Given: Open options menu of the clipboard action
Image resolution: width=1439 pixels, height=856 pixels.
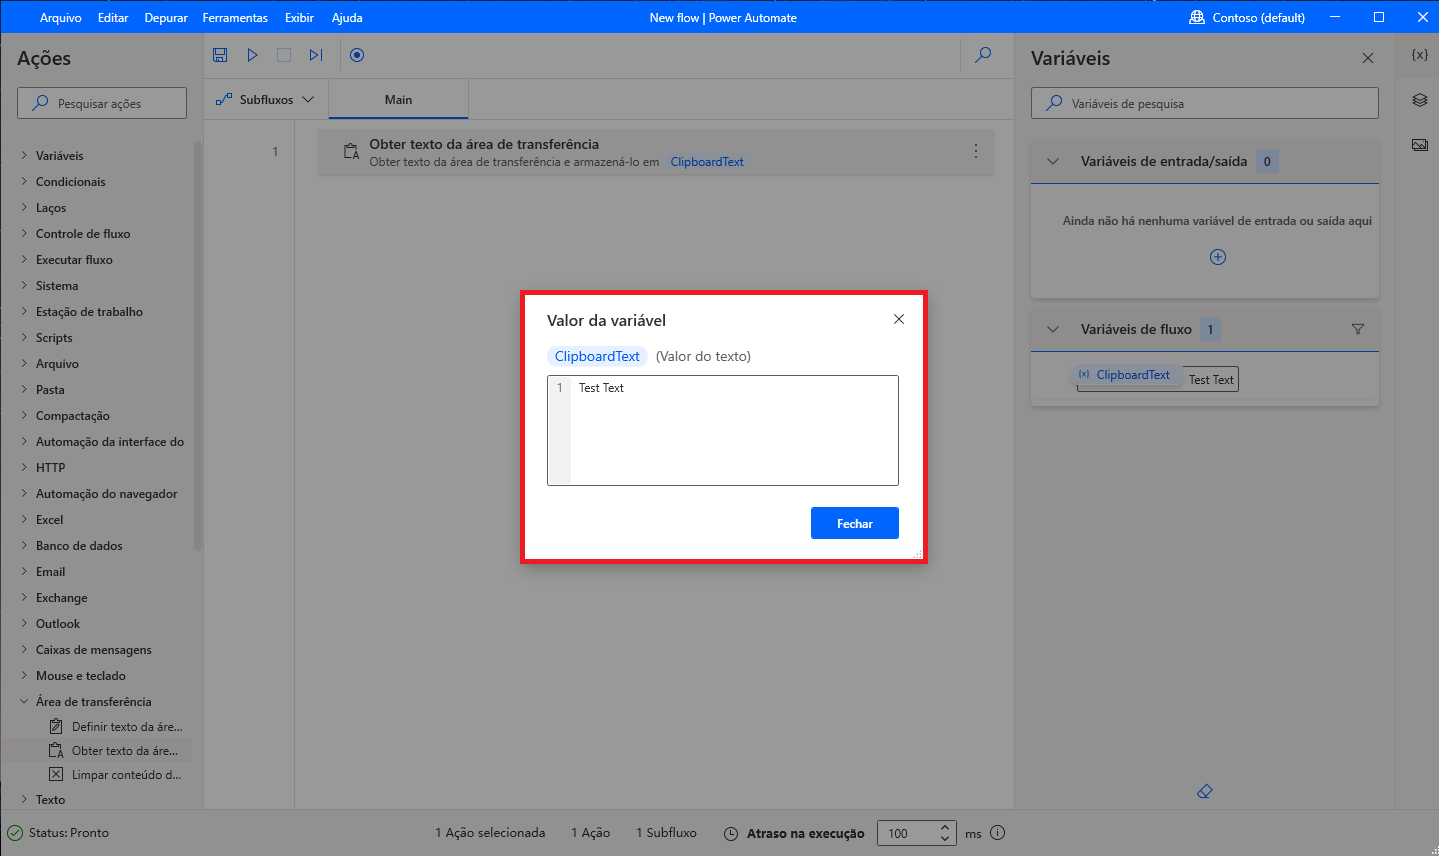Looking at the screenshot, I should pyautogui.click(x=975, y=150).
